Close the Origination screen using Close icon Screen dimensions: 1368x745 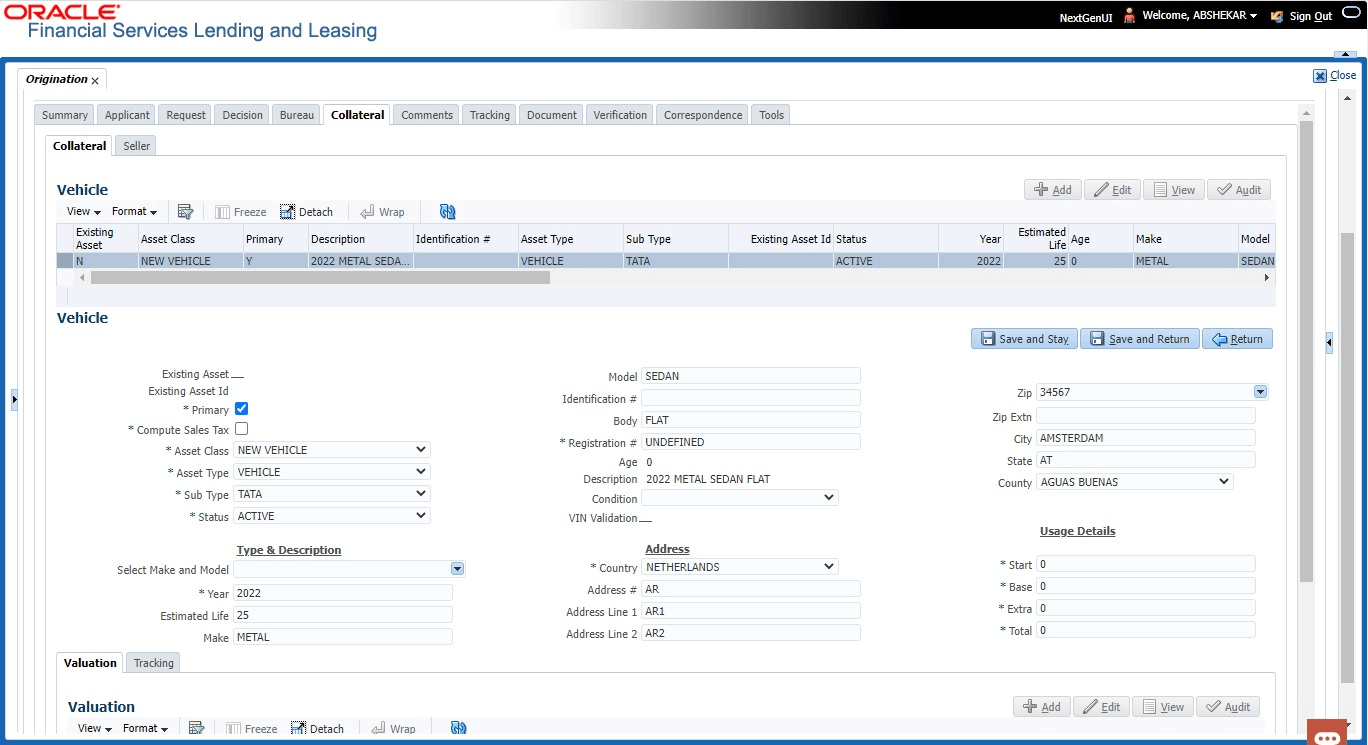[1320, 76]
